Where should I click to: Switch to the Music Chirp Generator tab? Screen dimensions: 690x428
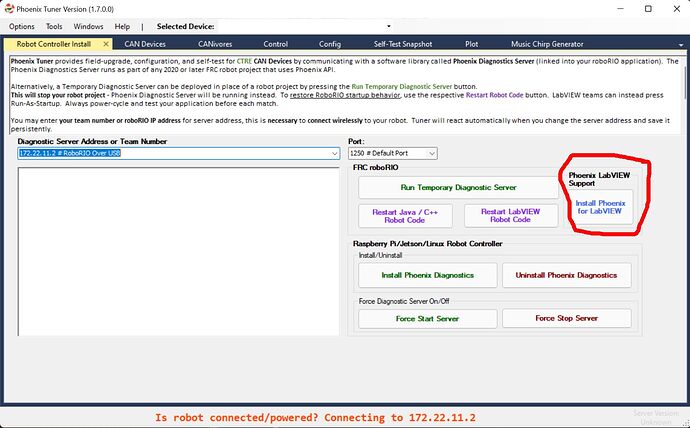[x=547, y=44]
